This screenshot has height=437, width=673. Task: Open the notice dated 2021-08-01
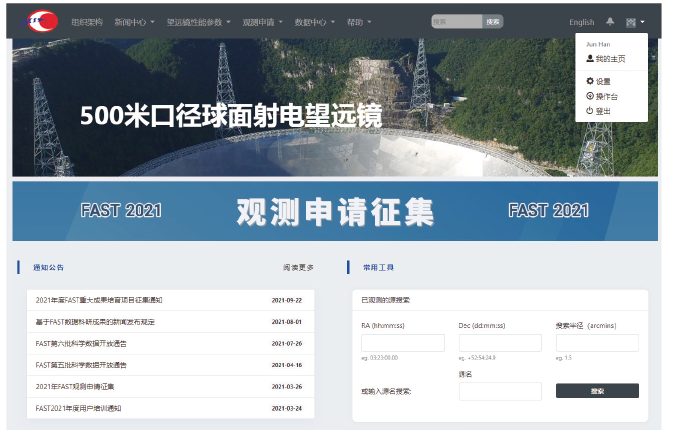(170, 322)
